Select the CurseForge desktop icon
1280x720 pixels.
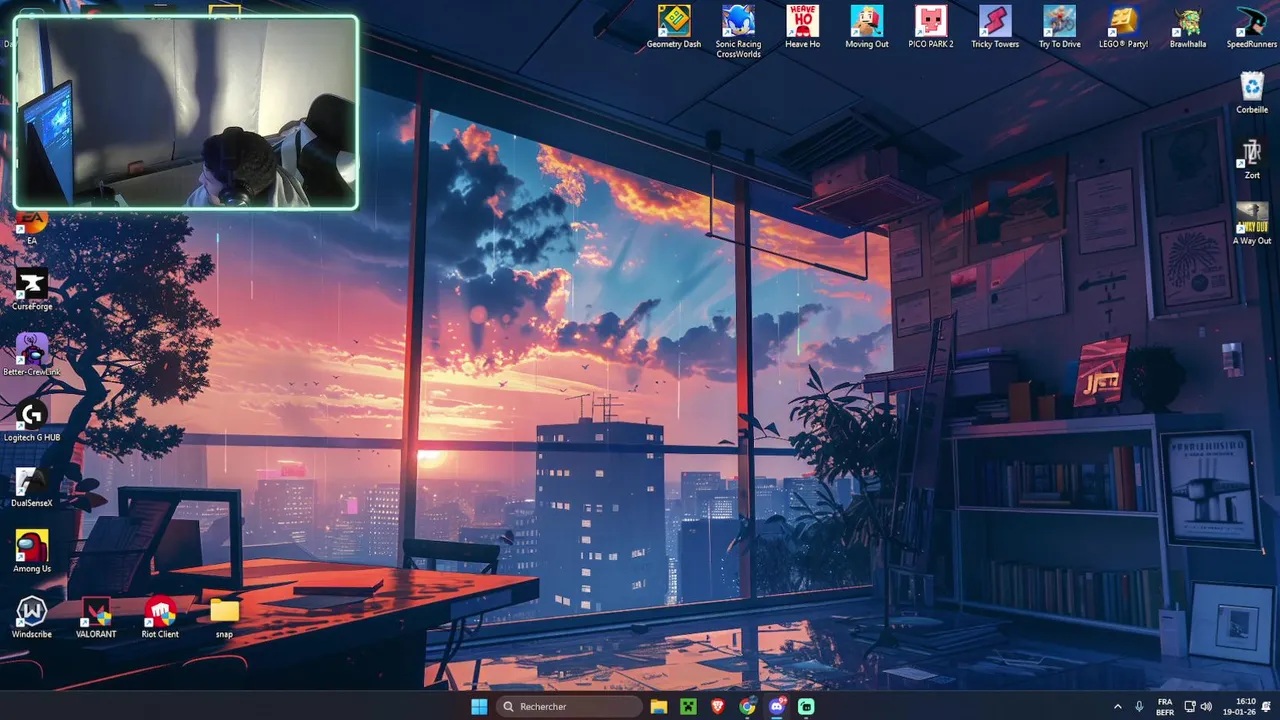[x=31, y=290]
